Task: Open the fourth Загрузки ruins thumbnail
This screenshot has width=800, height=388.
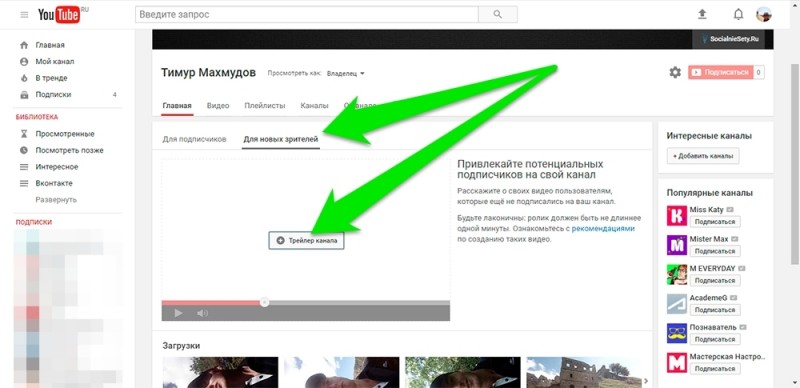Action: (x=584, y=372)
